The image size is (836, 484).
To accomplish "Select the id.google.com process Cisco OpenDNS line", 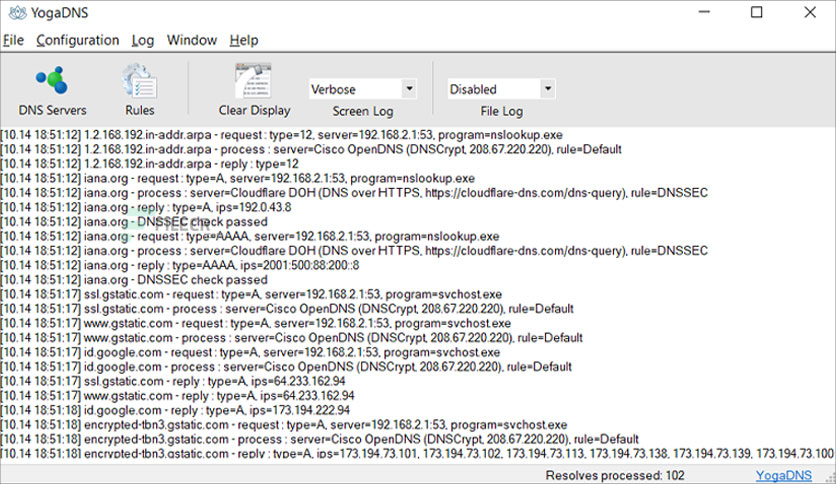I will (286, 367).
